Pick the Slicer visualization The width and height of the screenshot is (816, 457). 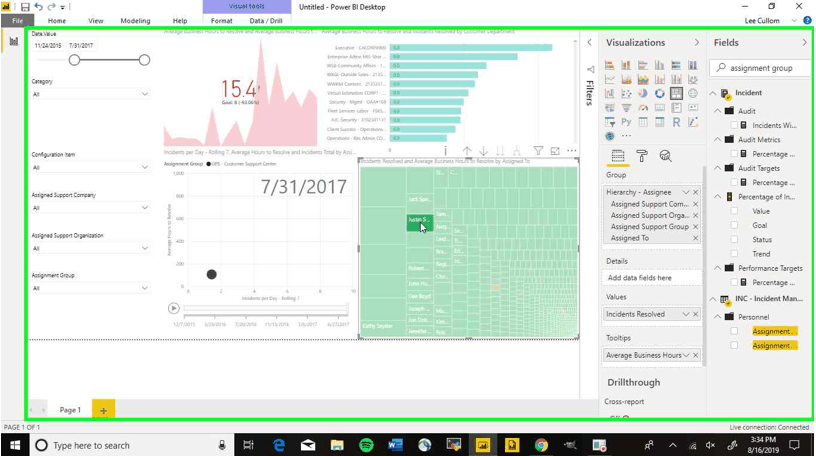609,122
